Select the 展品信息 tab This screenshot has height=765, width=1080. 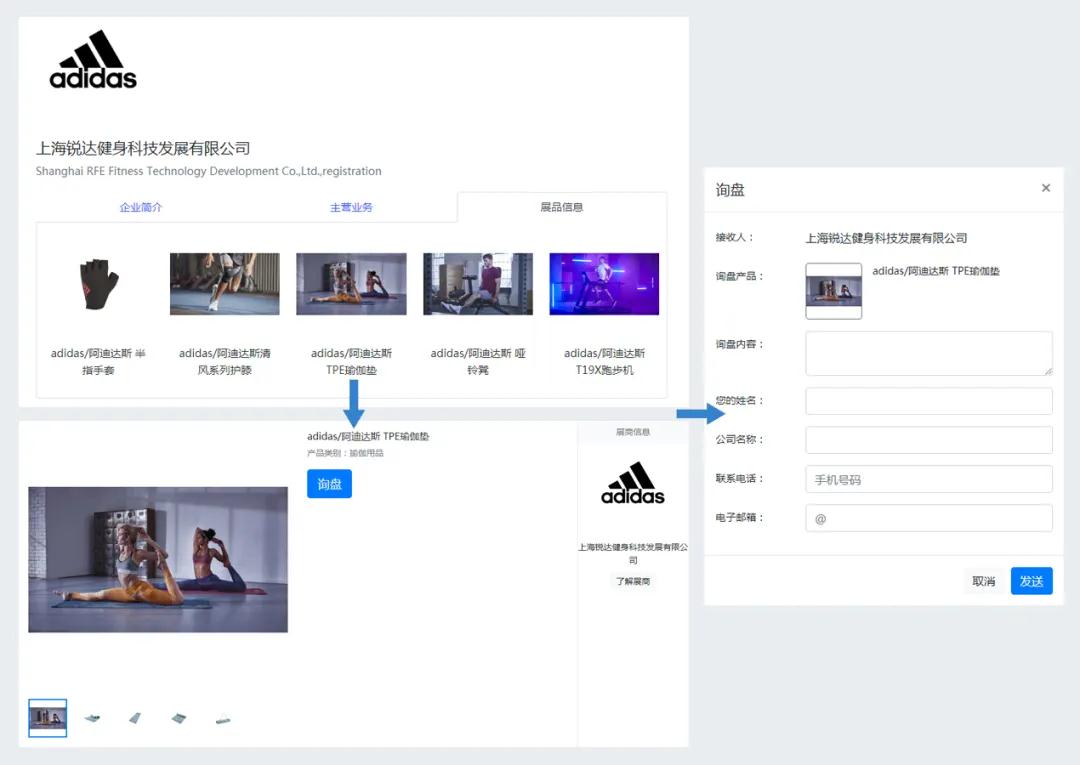point(561,207)
